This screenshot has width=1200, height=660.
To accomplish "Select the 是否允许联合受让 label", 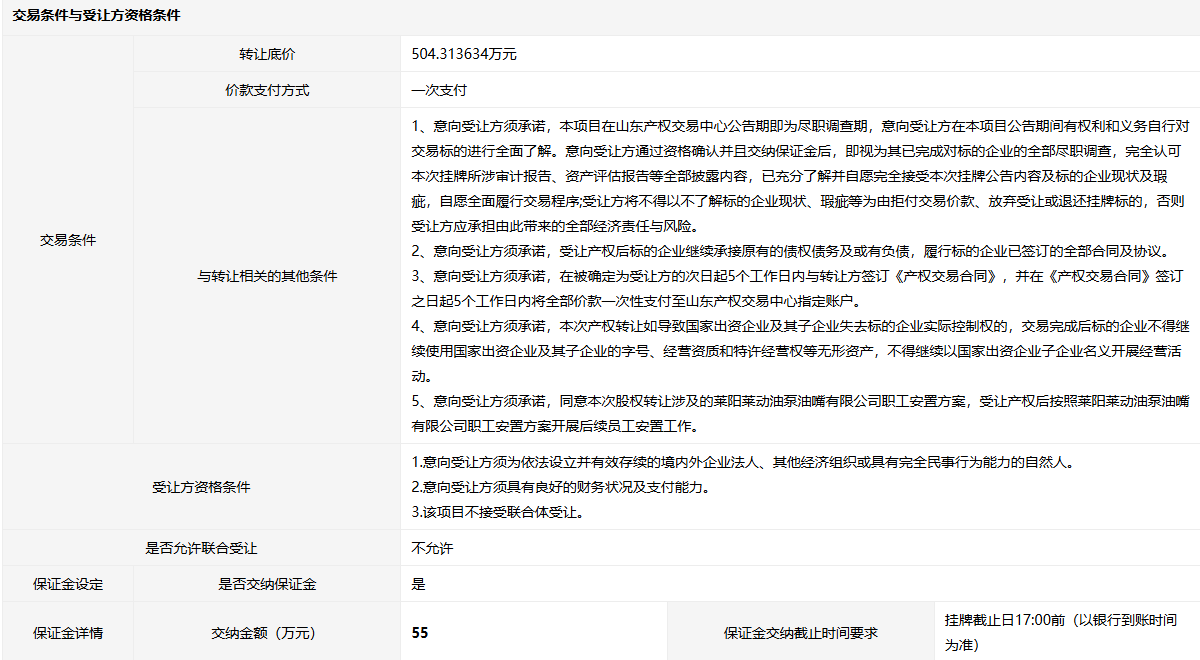I will tap(201, 548).
